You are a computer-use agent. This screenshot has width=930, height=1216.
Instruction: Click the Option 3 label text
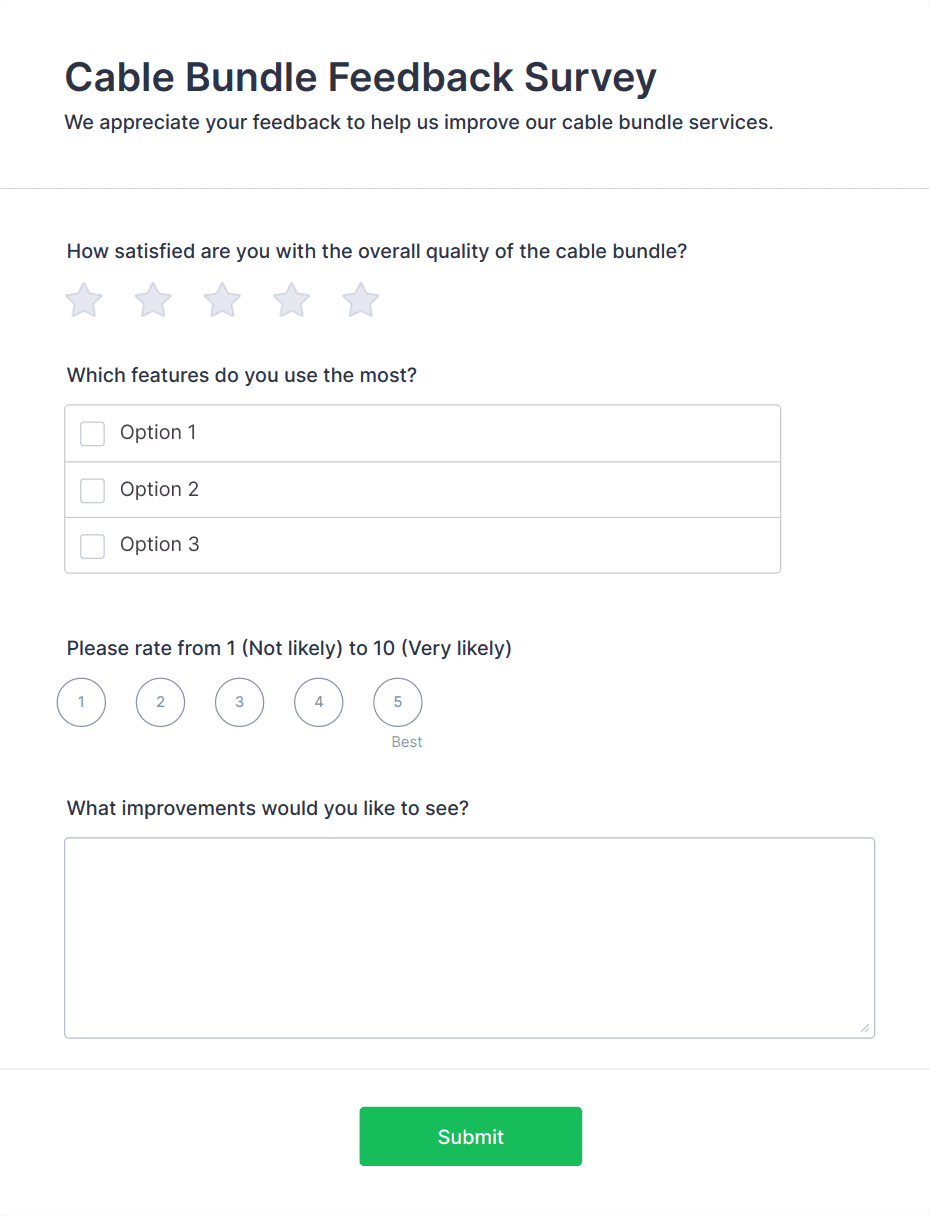click(159, 545)
